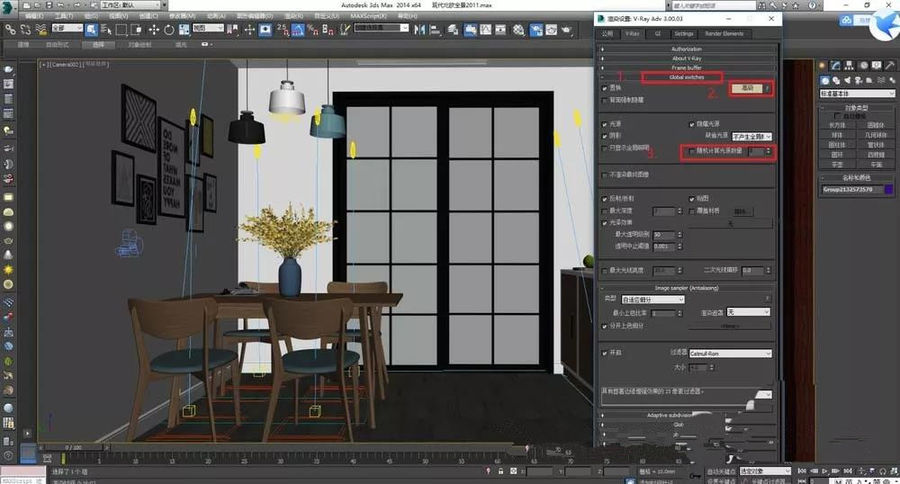Toggle the 贴图 maps checkbox
900x484 pixels.
[692, 199]
